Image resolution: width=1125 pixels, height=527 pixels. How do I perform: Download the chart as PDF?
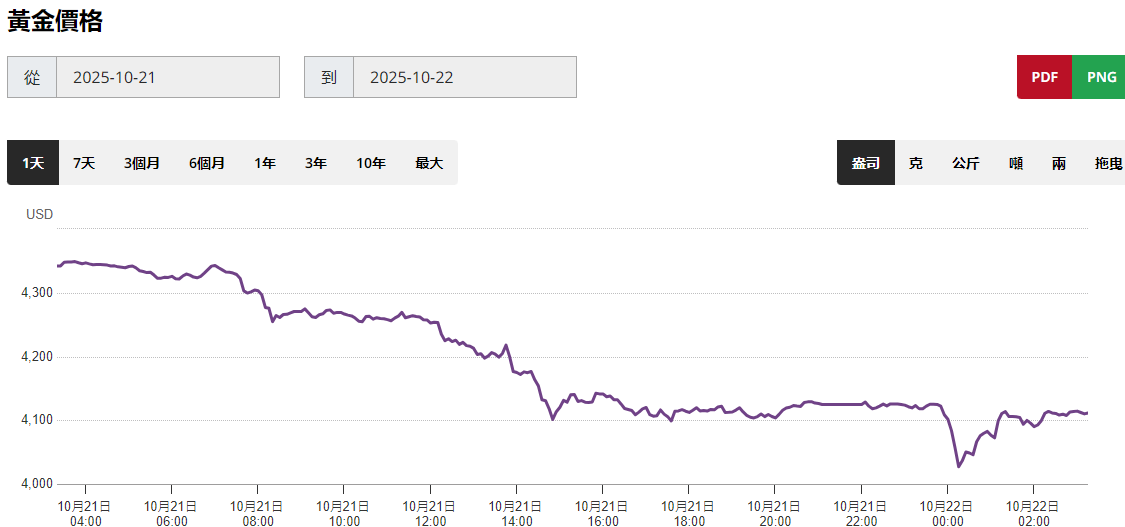1044,78
